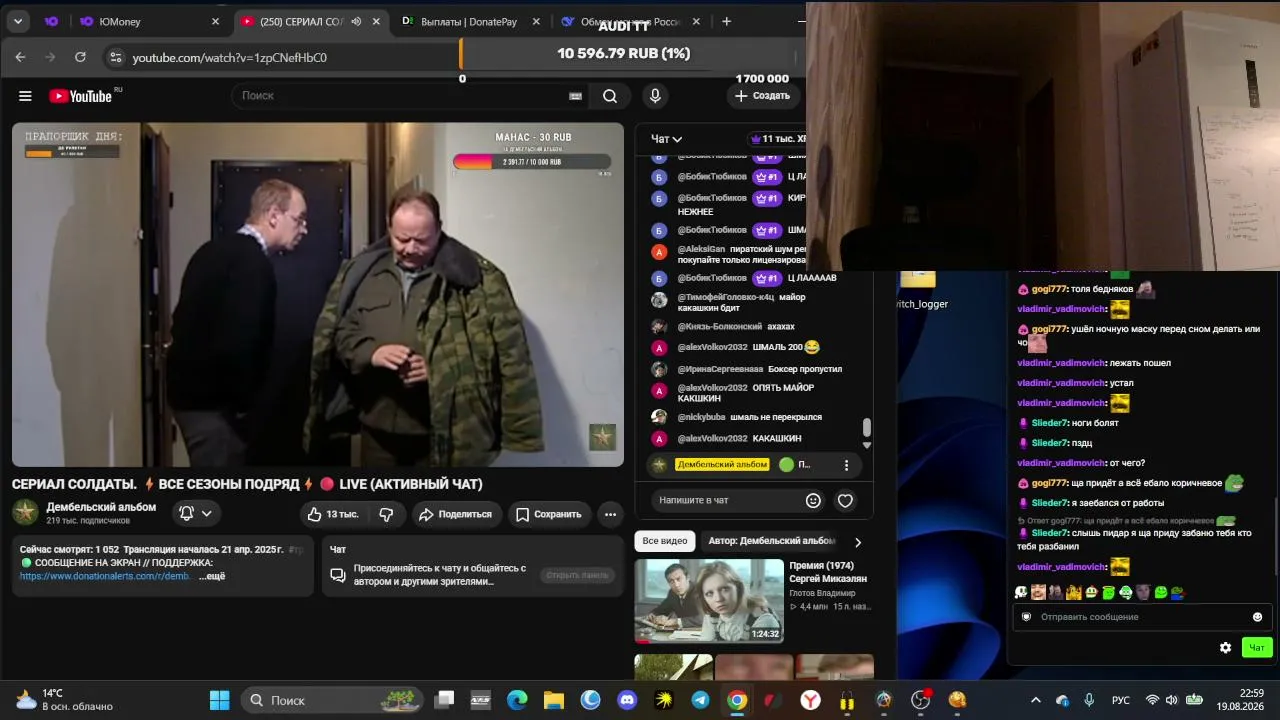The image size is (1280, 720).
Task: Open Yandex Browser from taskbar
Action: 810,700
